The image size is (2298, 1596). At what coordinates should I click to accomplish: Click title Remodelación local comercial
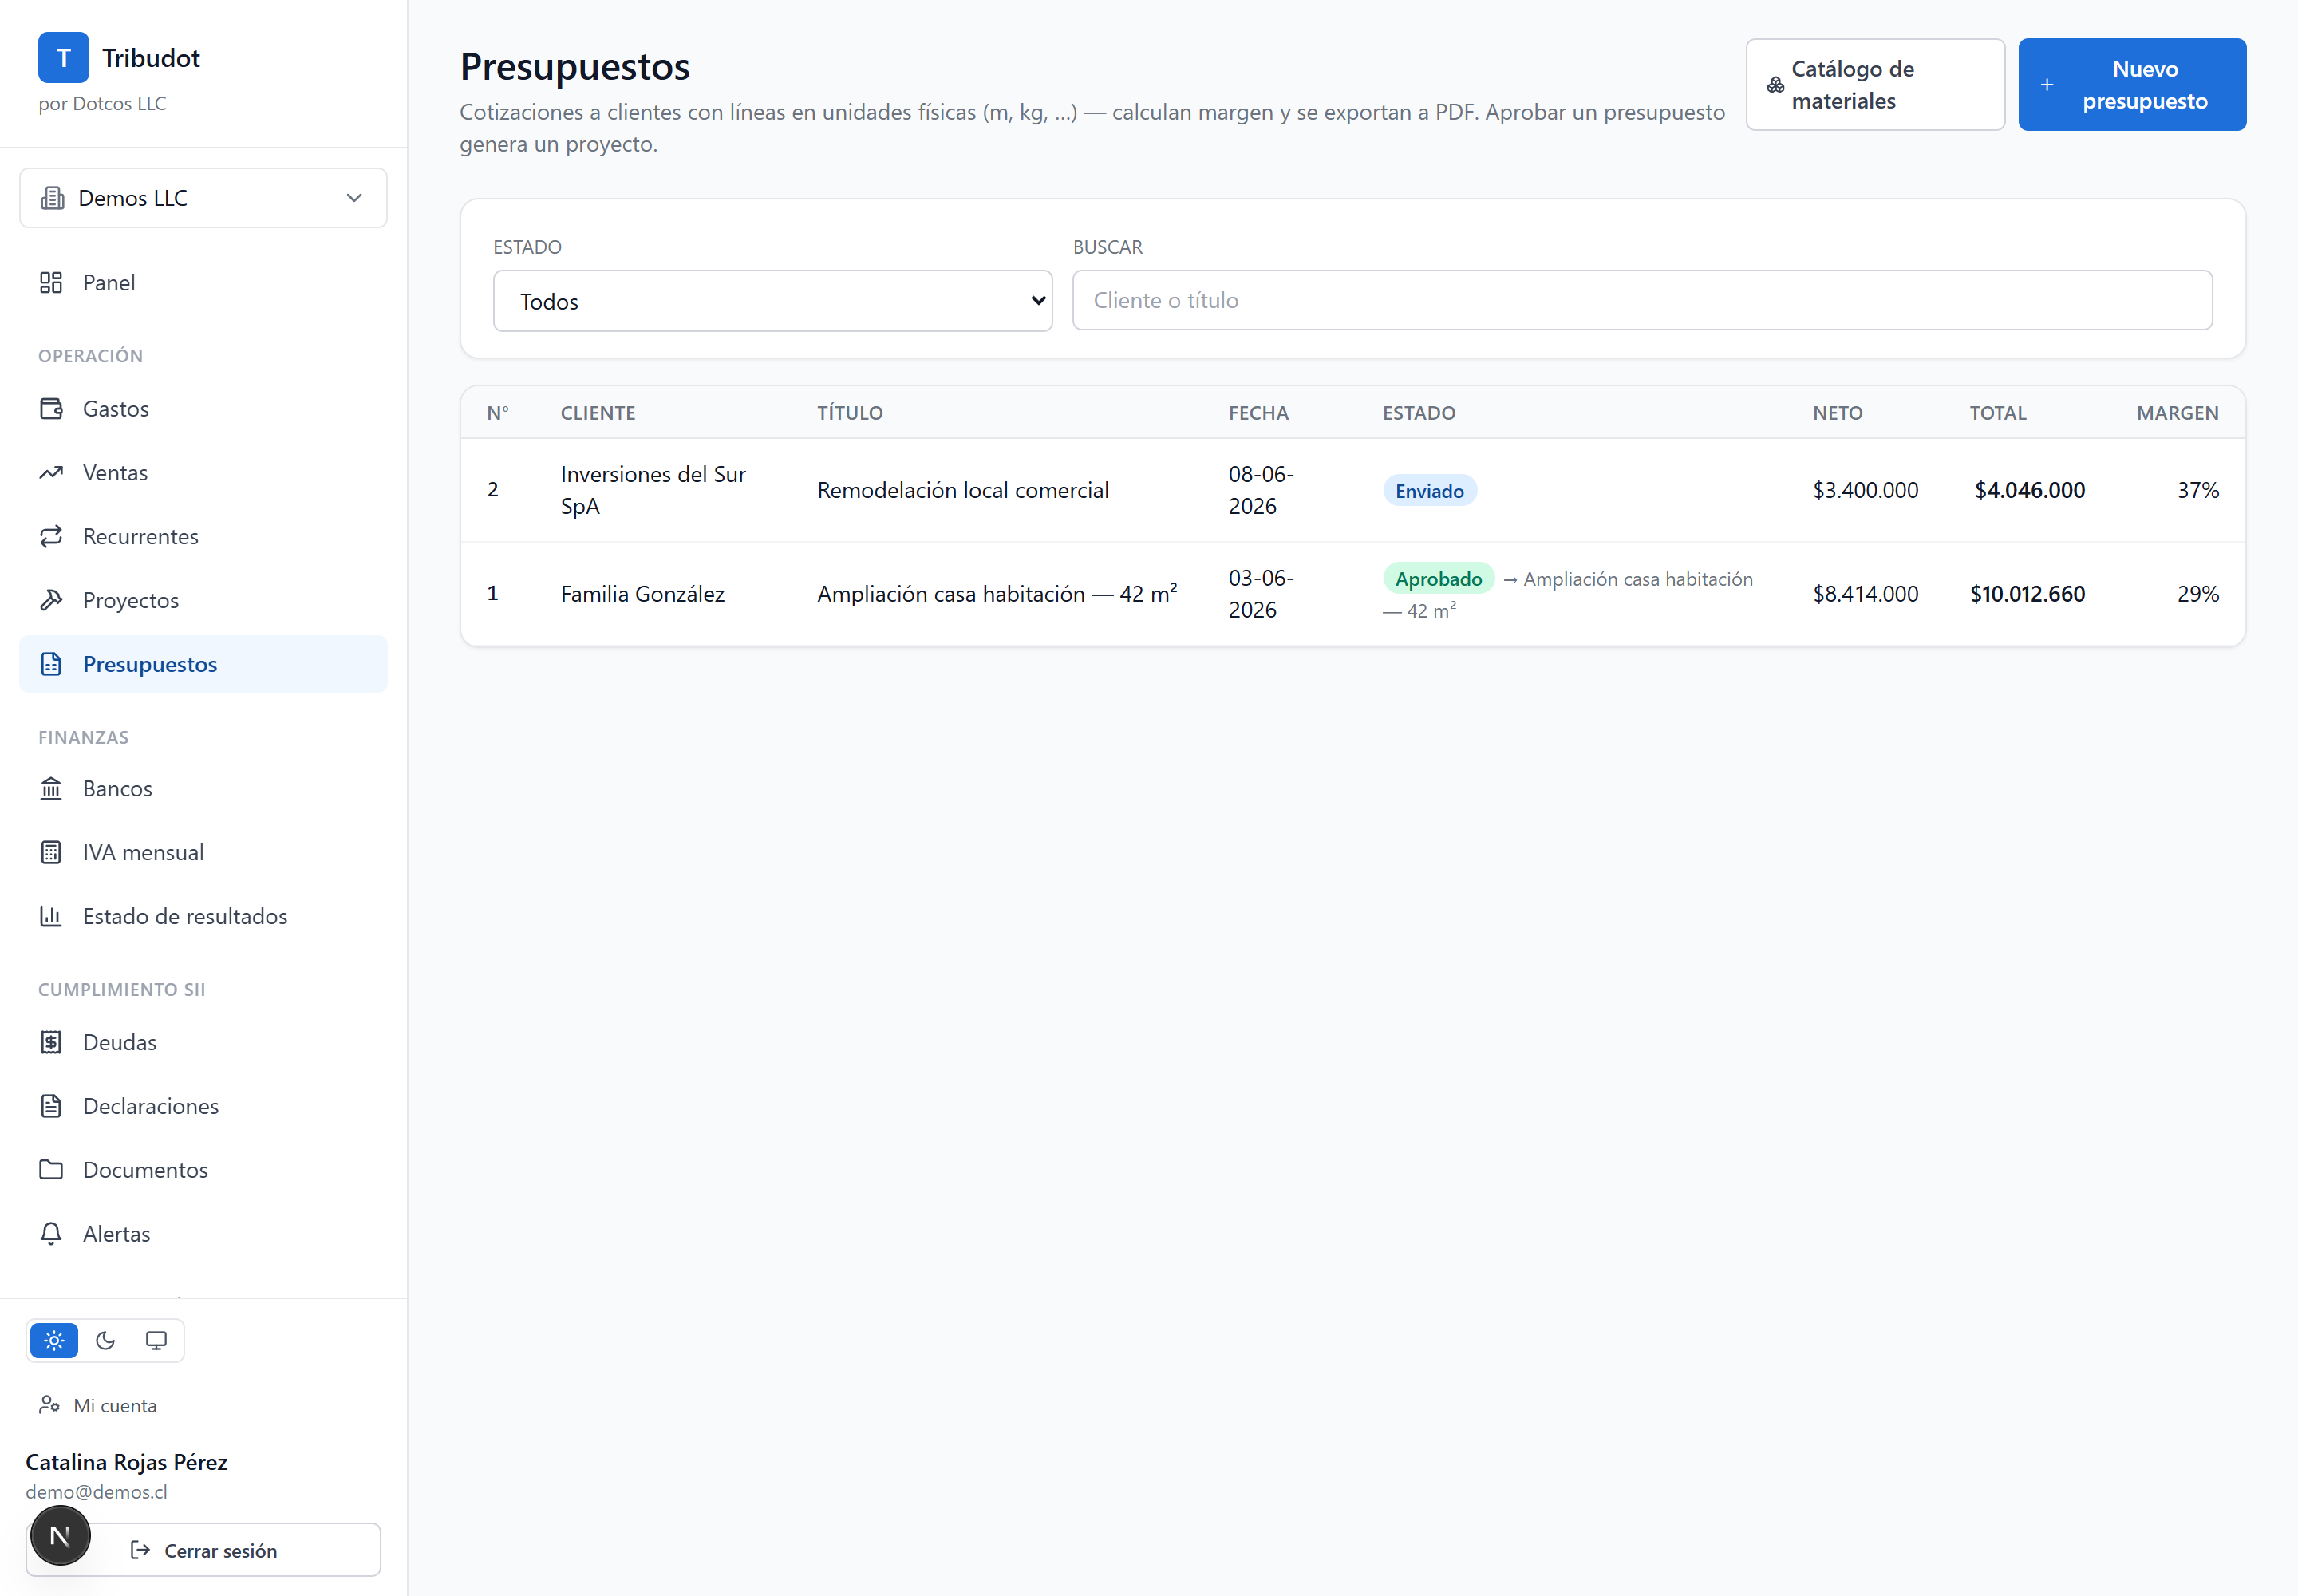(x=963, y=490)
